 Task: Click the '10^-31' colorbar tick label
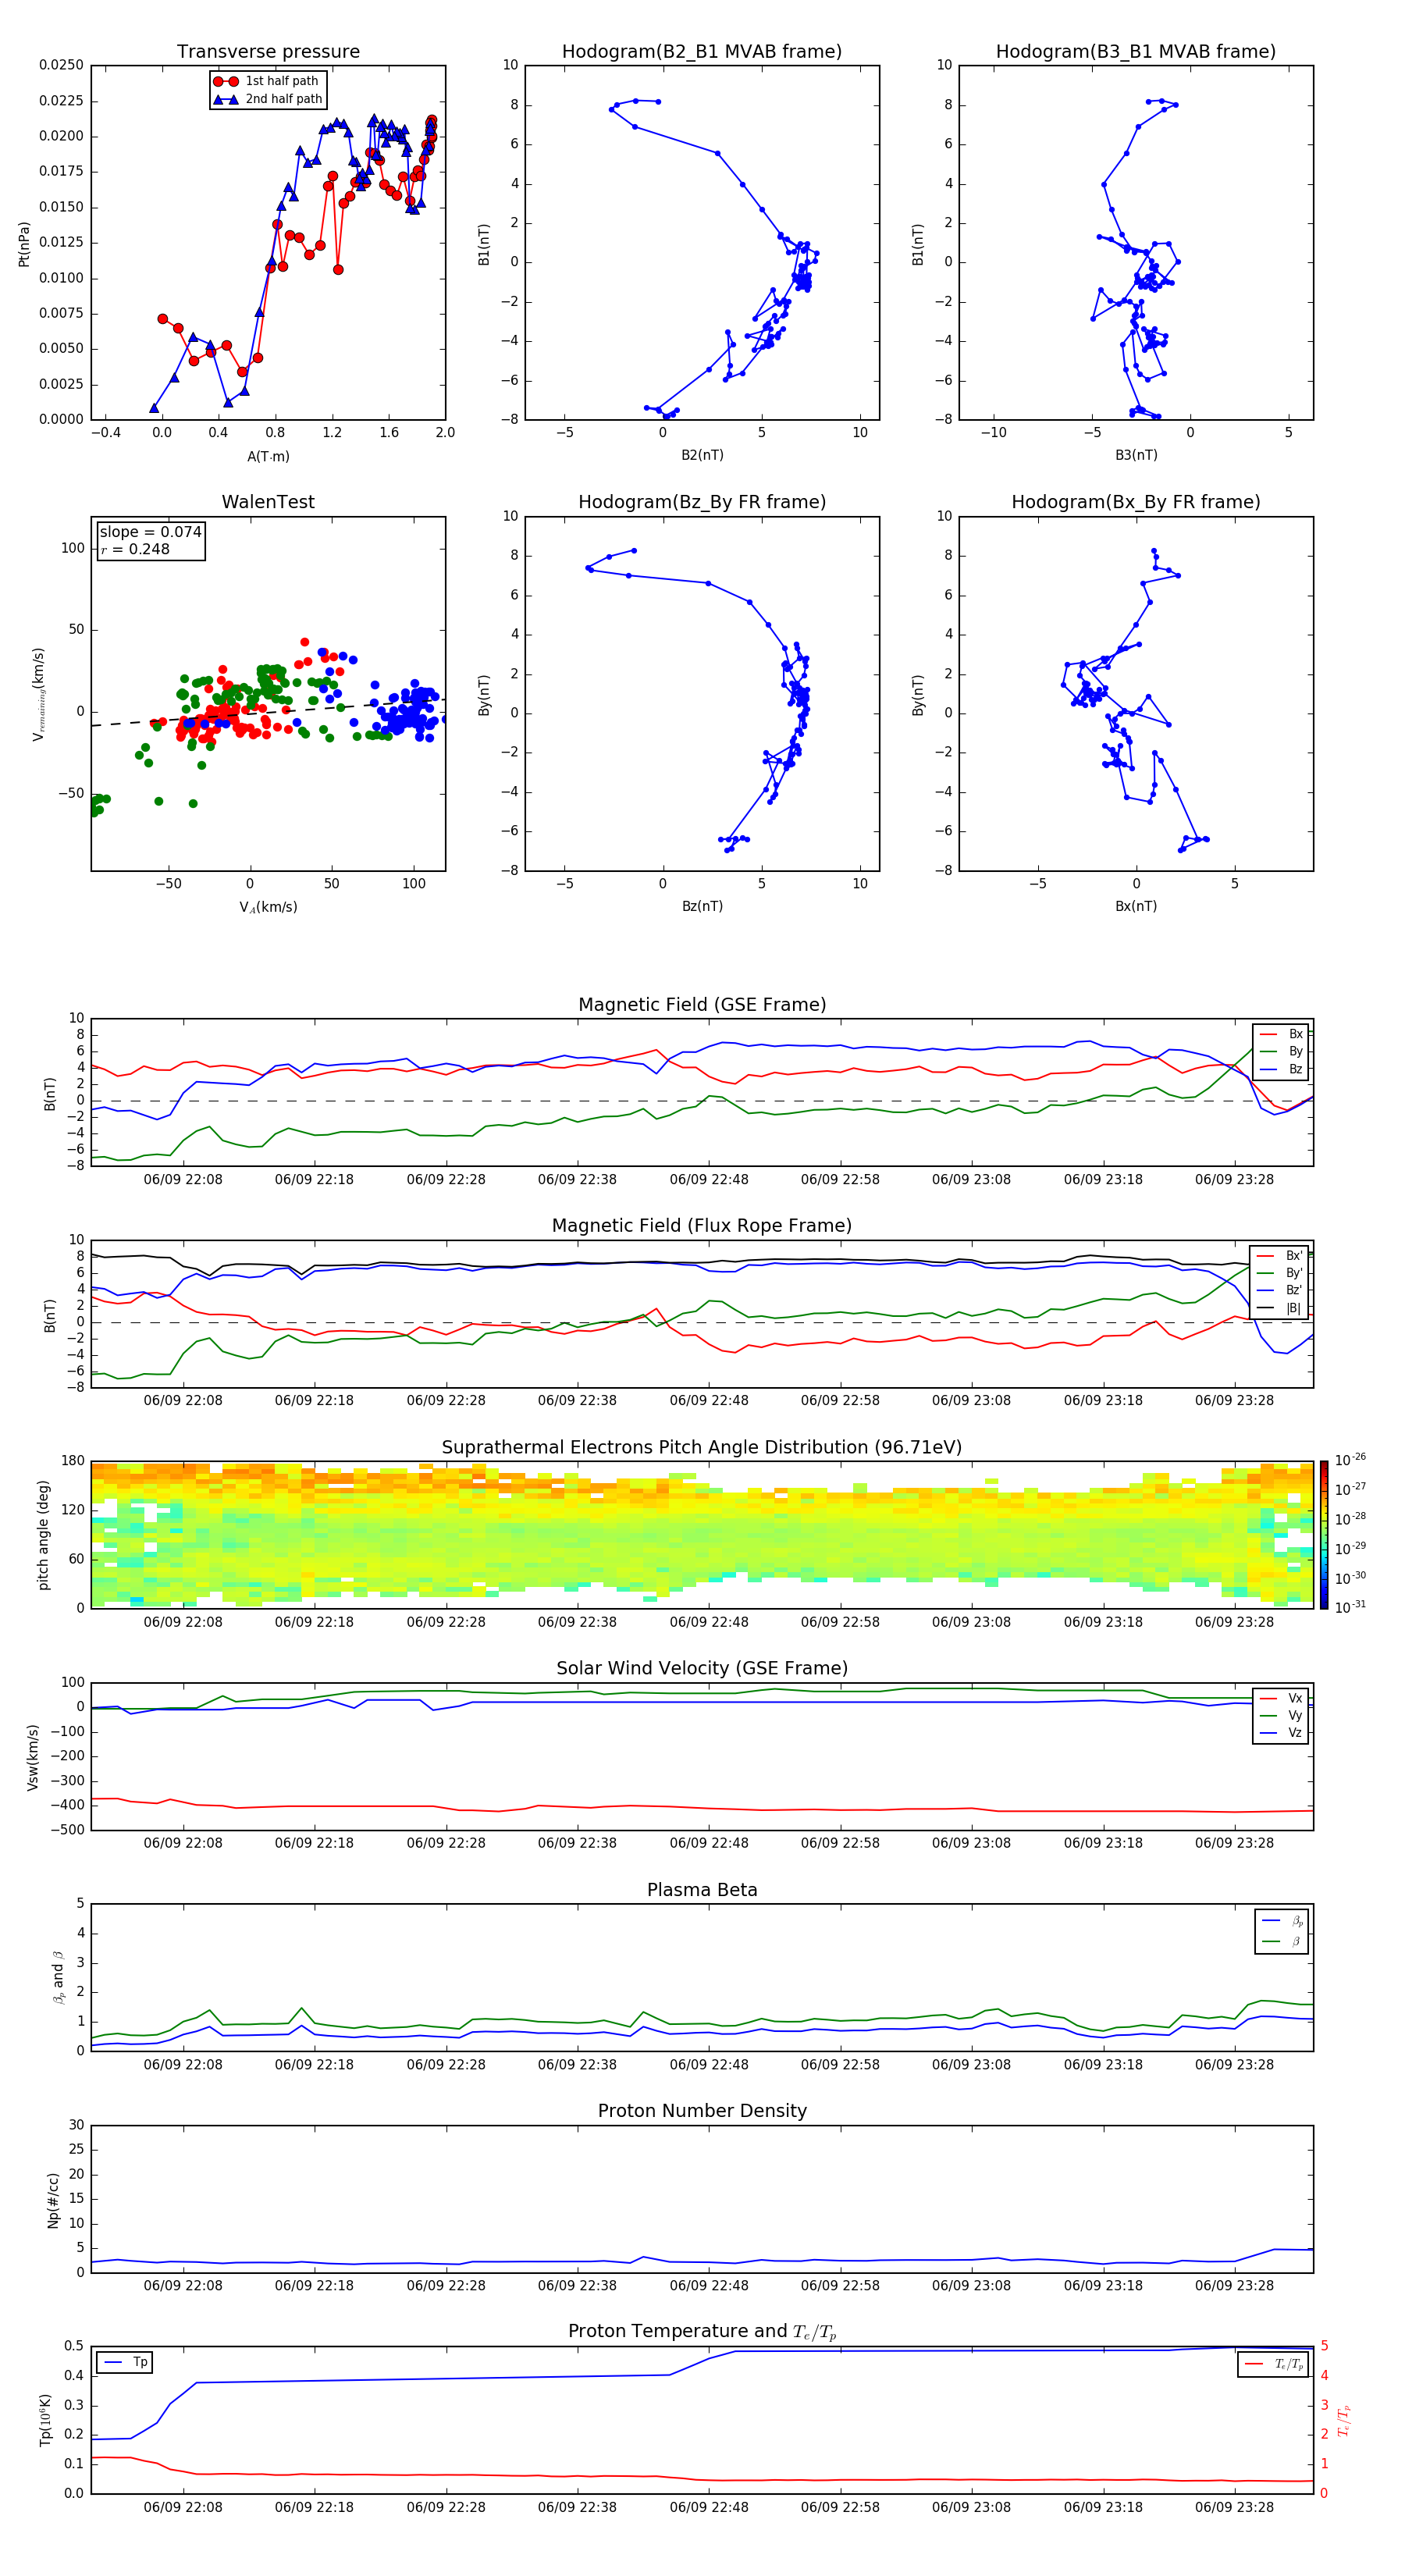1350,1607
